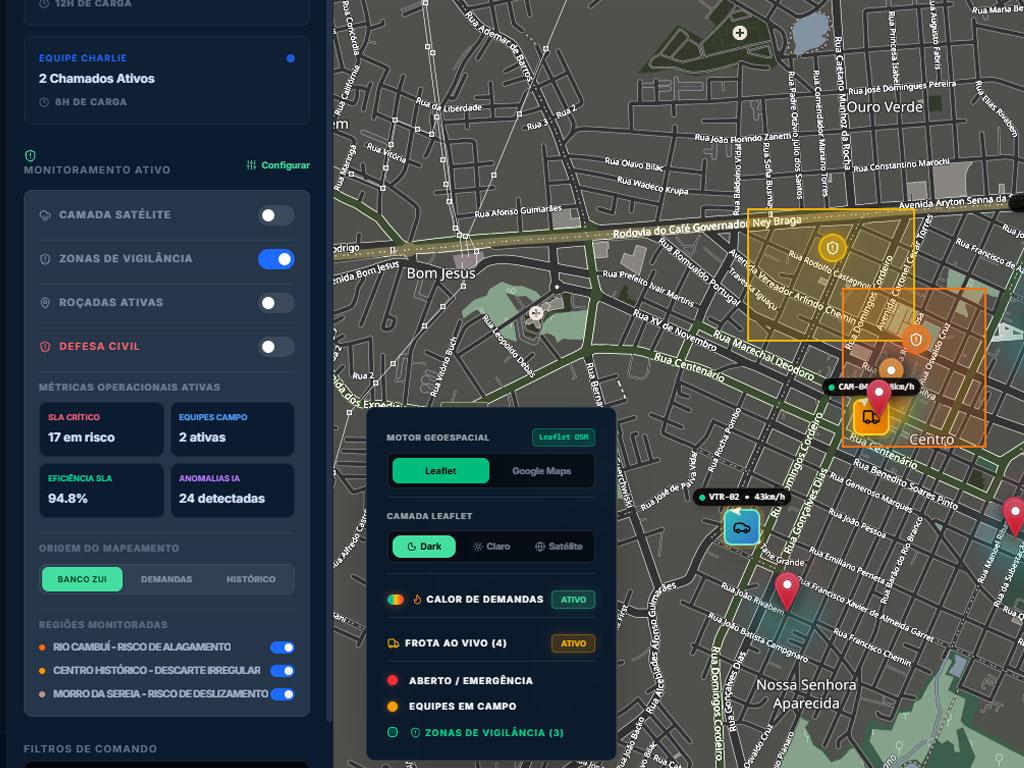Image resolution: width=1024 pixels, height=768 pixels.
Task: Click the globe icon in Satélite button
Action: click(540, 547)
